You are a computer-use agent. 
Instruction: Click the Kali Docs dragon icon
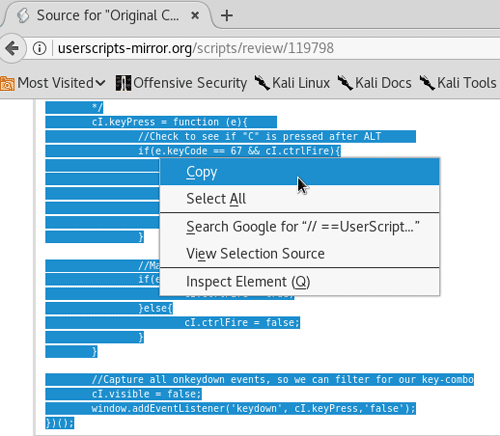(x=345, y=83)
